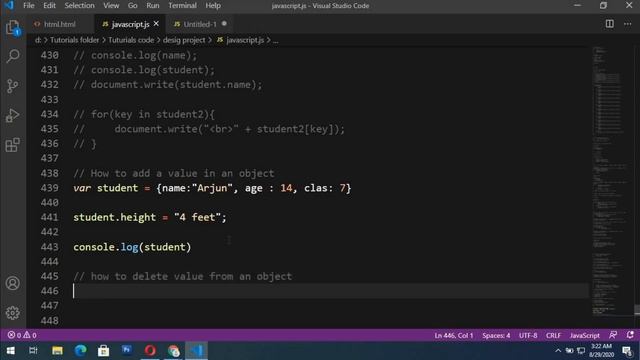Click line 443 'console.log(student)'
The image size is (640, 360).
coord(132,247)
